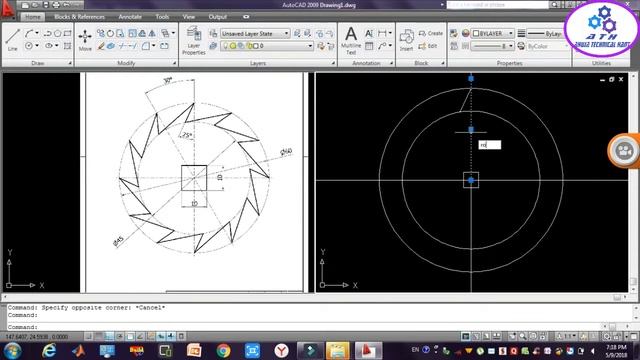The height and width of the screenshot is (360, 640).
Task: Select the Erase tool in Modify panel
Action: [101, 46]
